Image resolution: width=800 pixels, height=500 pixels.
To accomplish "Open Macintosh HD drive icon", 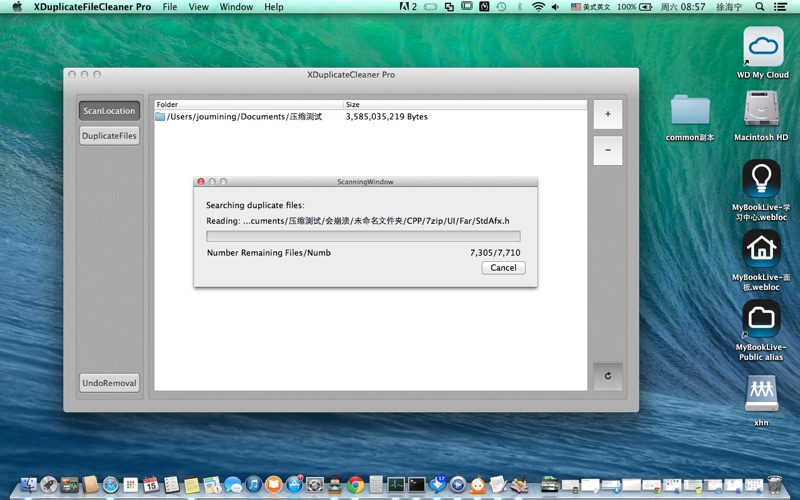I will [762, 110].
